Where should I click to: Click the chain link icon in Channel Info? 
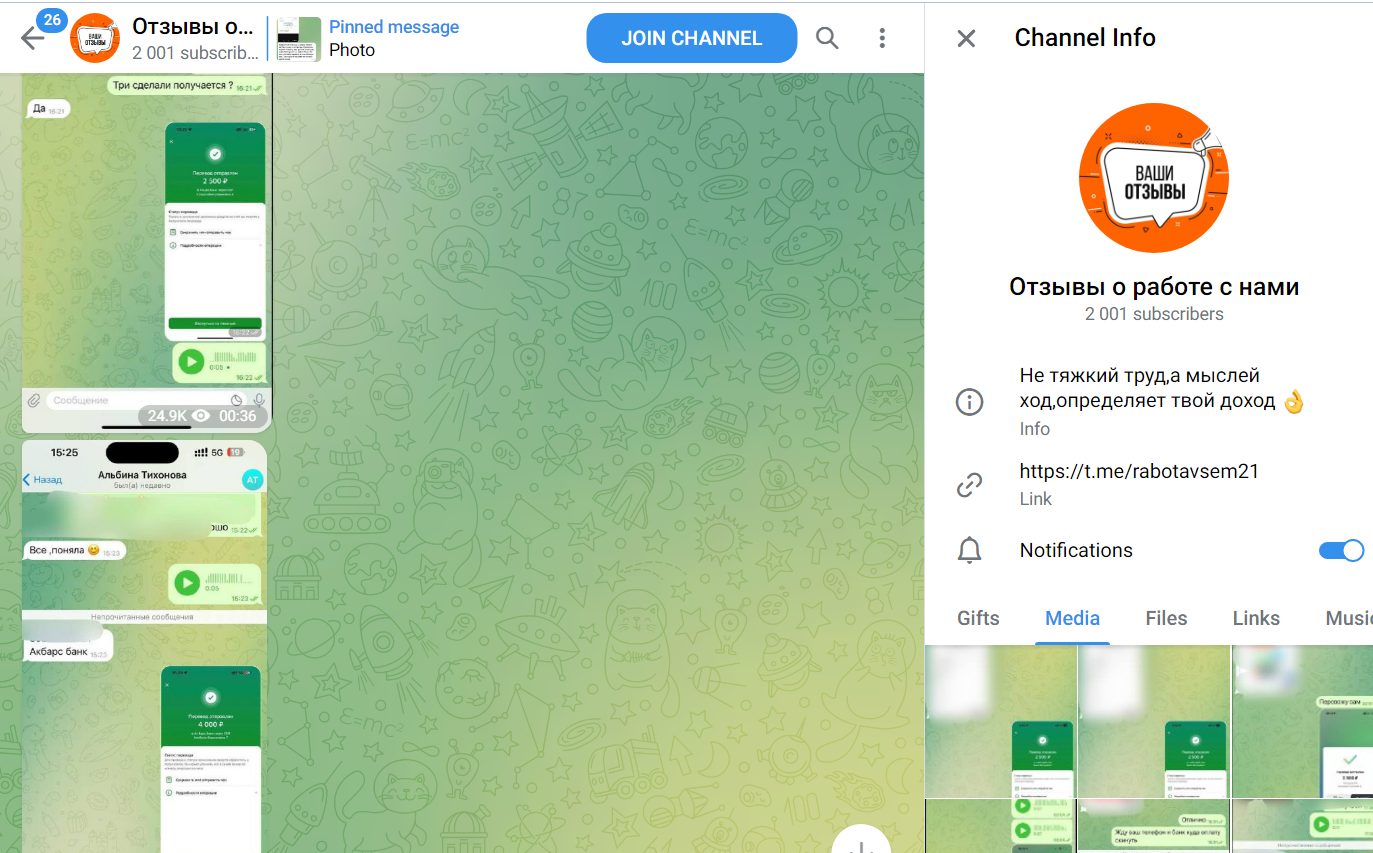point(969,485)
